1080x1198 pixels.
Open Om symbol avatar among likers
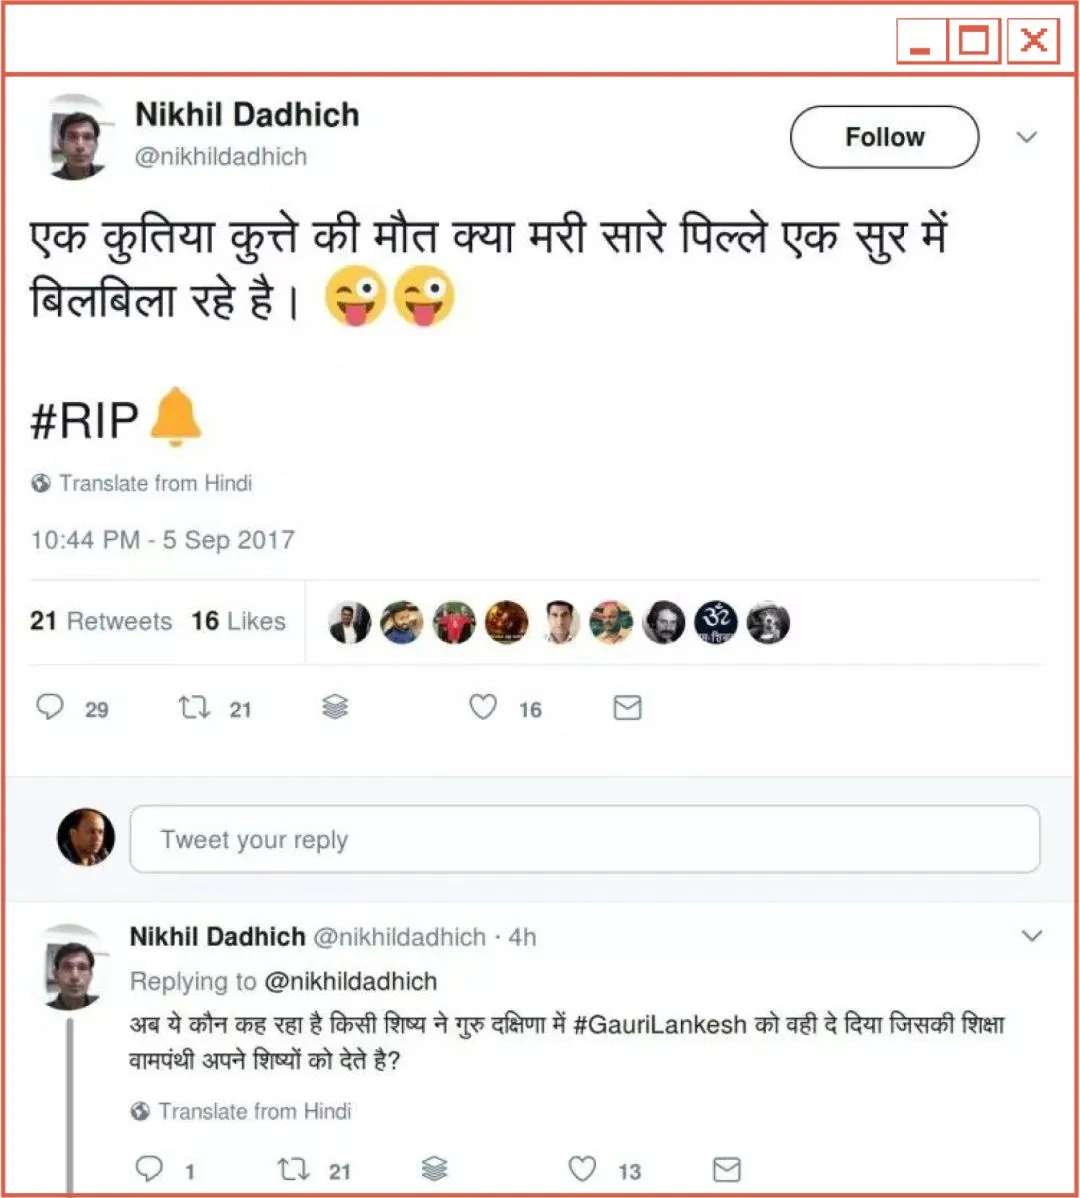pyautogui.click(x=716, y=623)
